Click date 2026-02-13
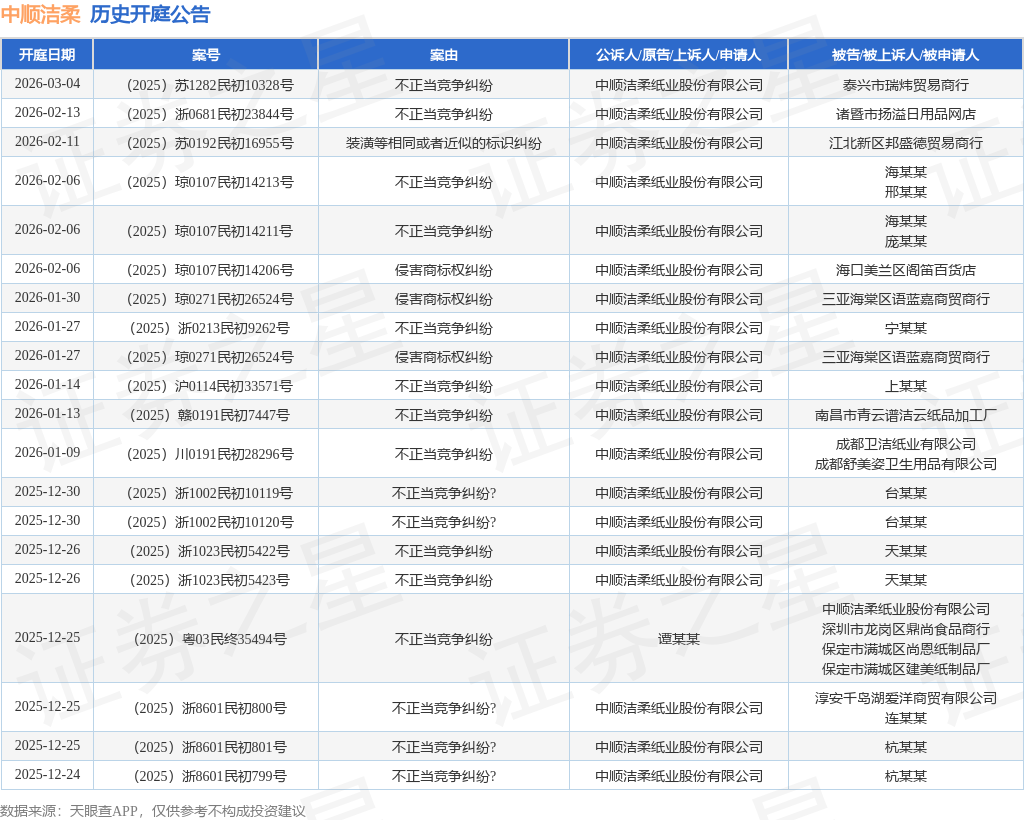The image size is (1024, 820). (x=47, y=112)
